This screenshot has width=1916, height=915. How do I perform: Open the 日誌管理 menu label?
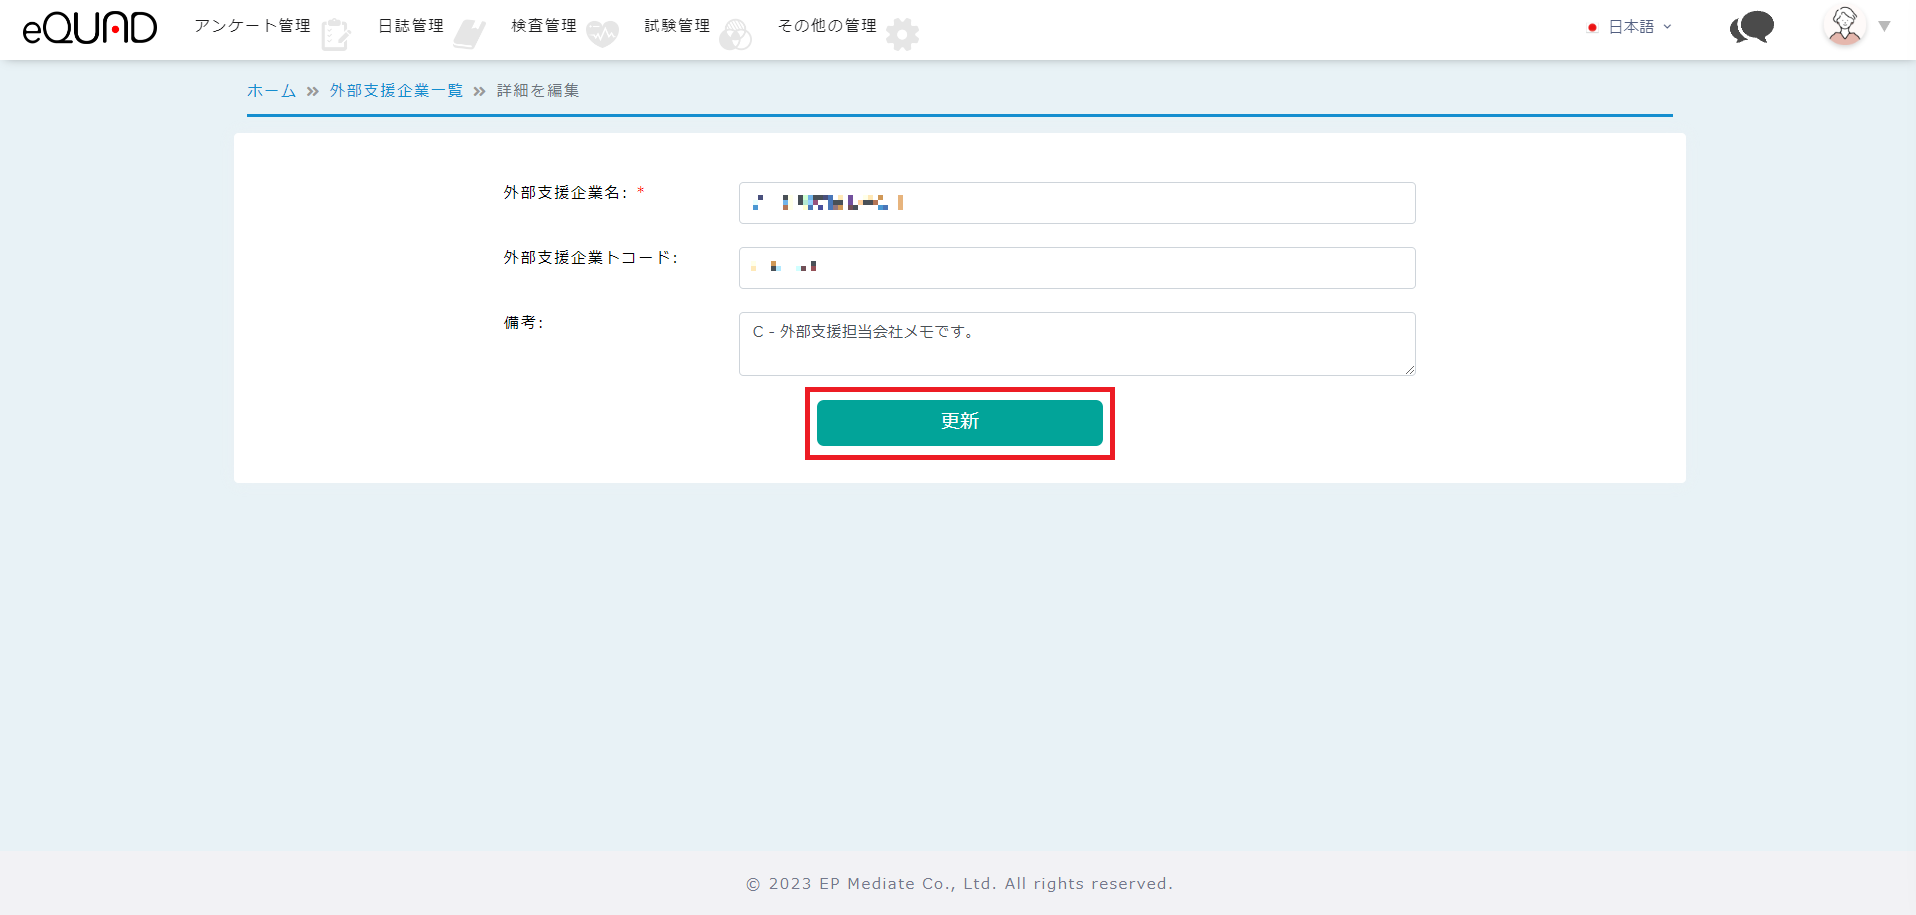point(410,26)
